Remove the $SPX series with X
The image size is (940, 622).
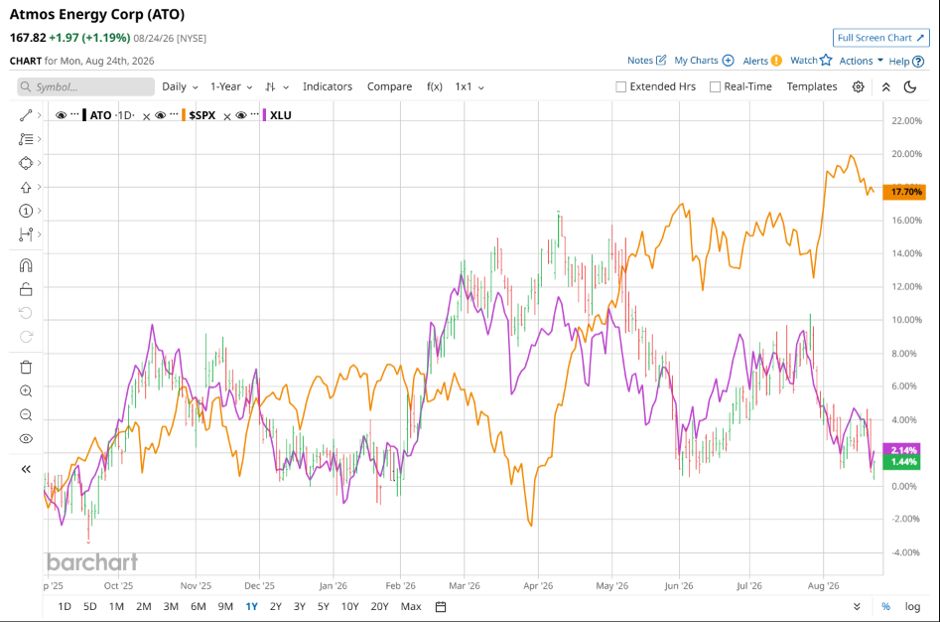click(x=227, y=117)
